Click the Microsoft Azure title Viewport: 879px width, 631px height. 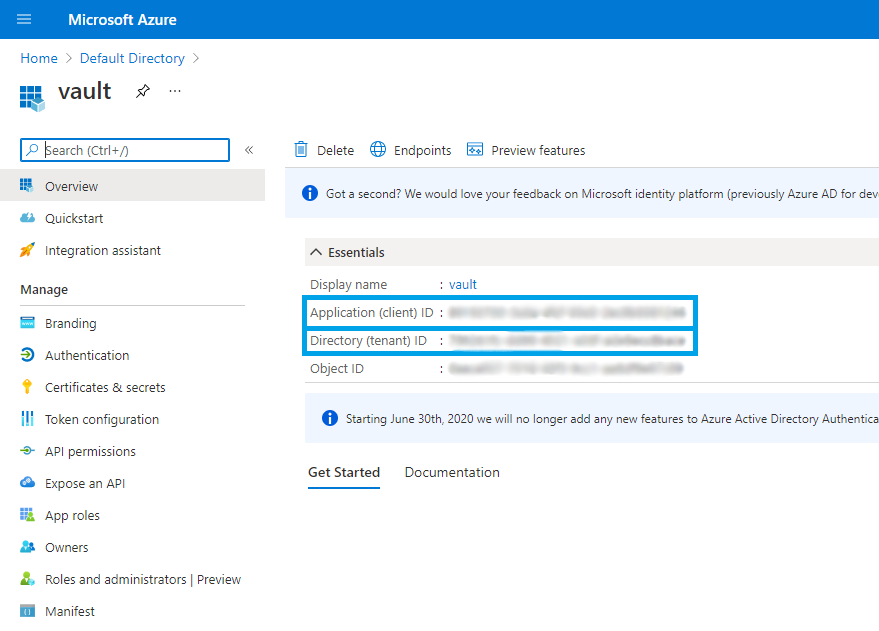pyautogui.click(x=122, y=20)
